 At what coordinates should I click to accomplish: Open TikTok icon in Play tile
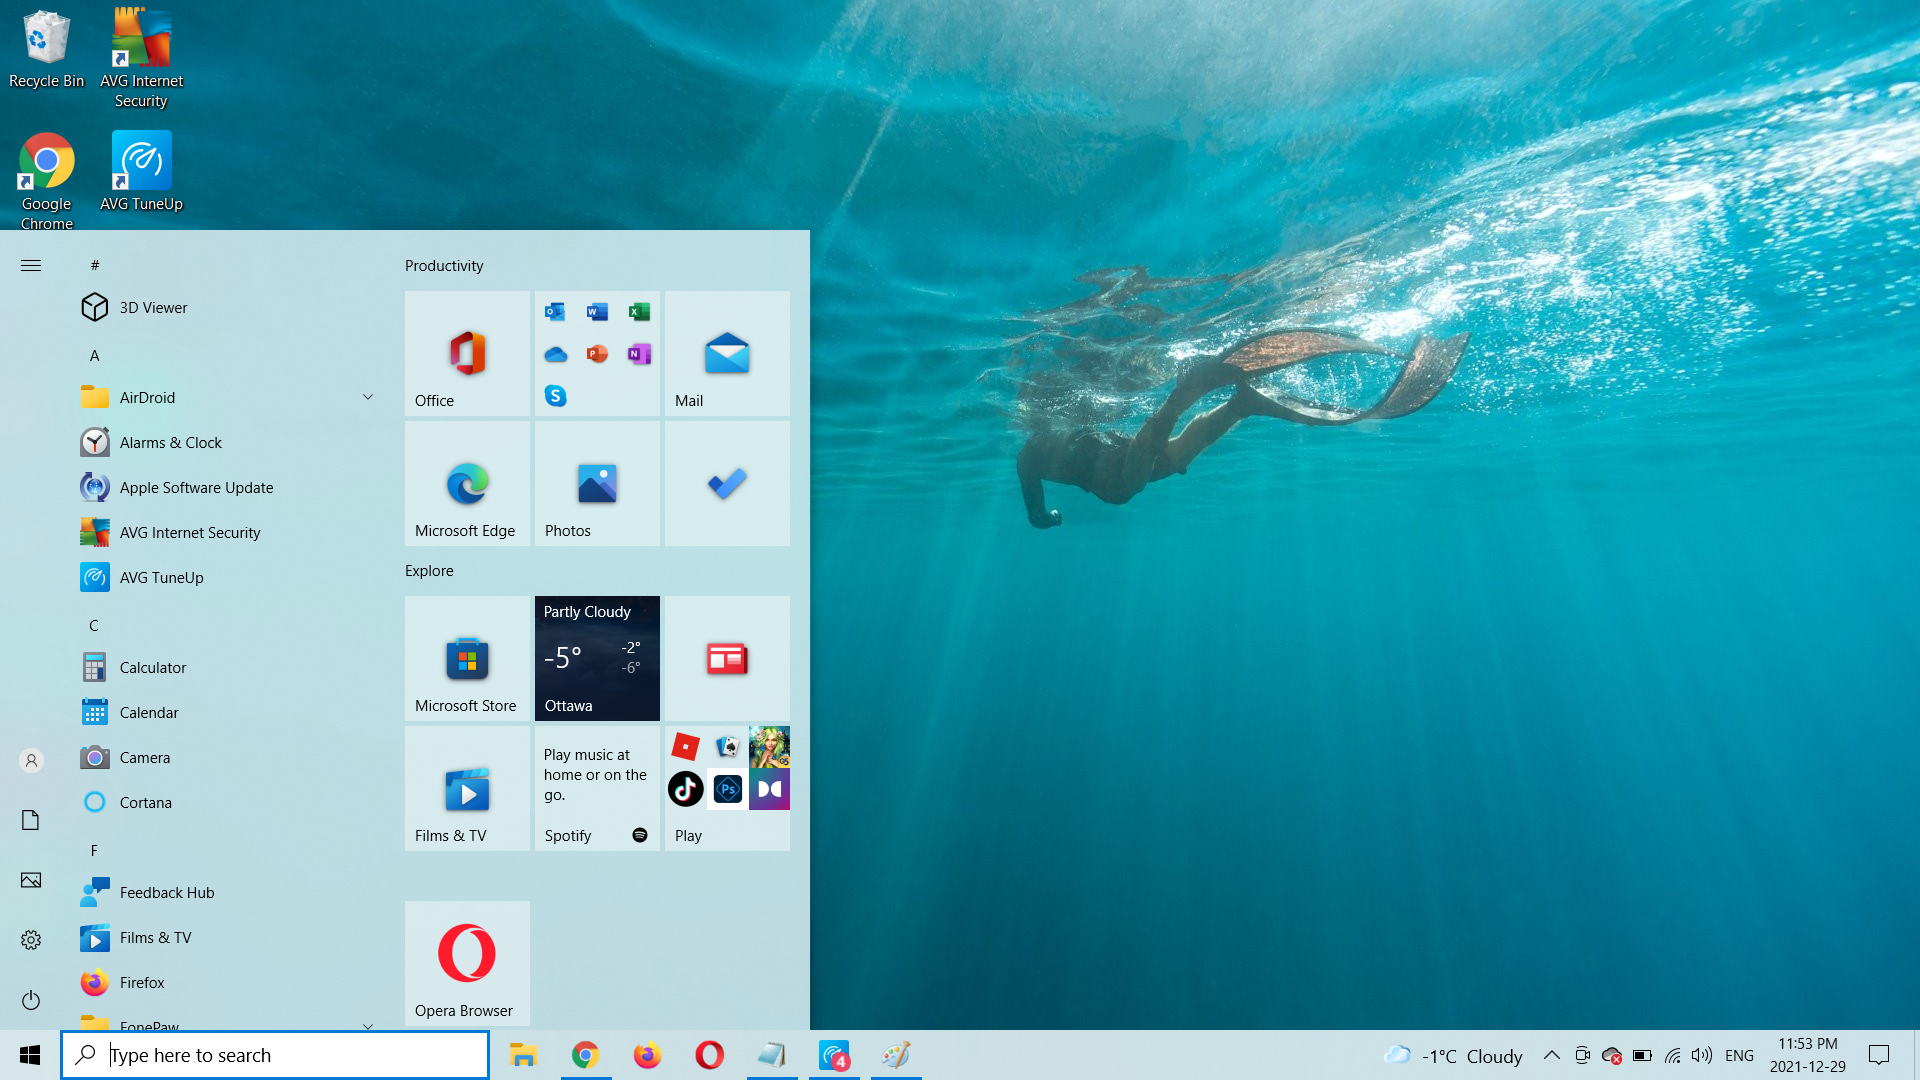click(686, 789)
